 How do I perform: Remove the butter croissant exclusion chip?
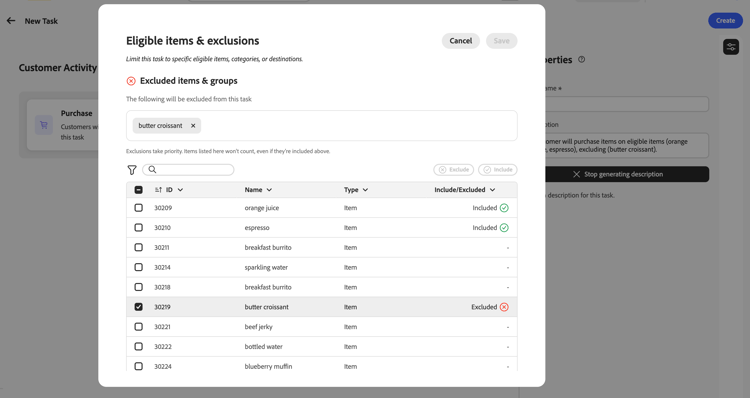pyautogui.click(x=193, y=126)
